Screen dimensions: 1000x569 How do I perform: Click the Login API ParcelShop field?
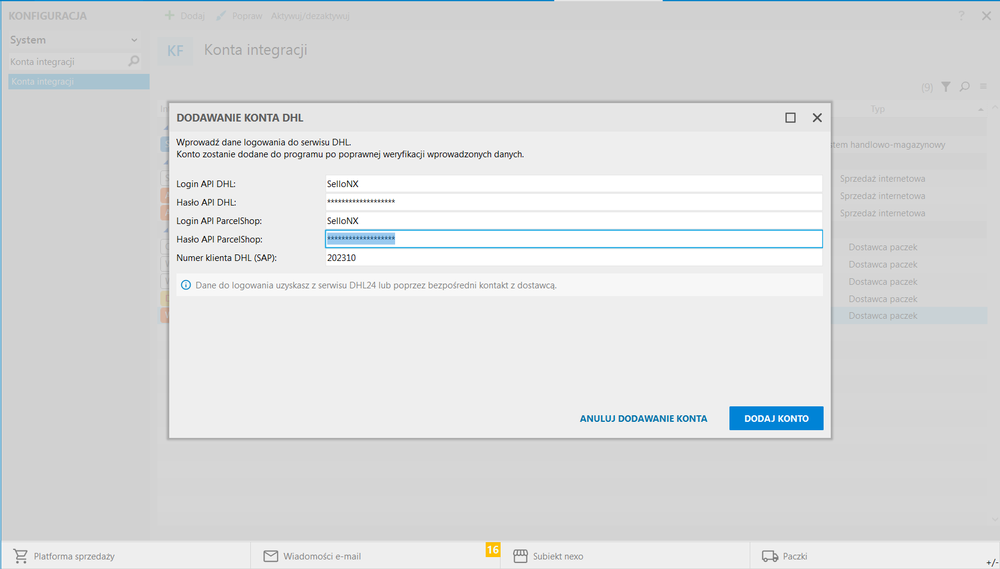[x=572, y=220]
